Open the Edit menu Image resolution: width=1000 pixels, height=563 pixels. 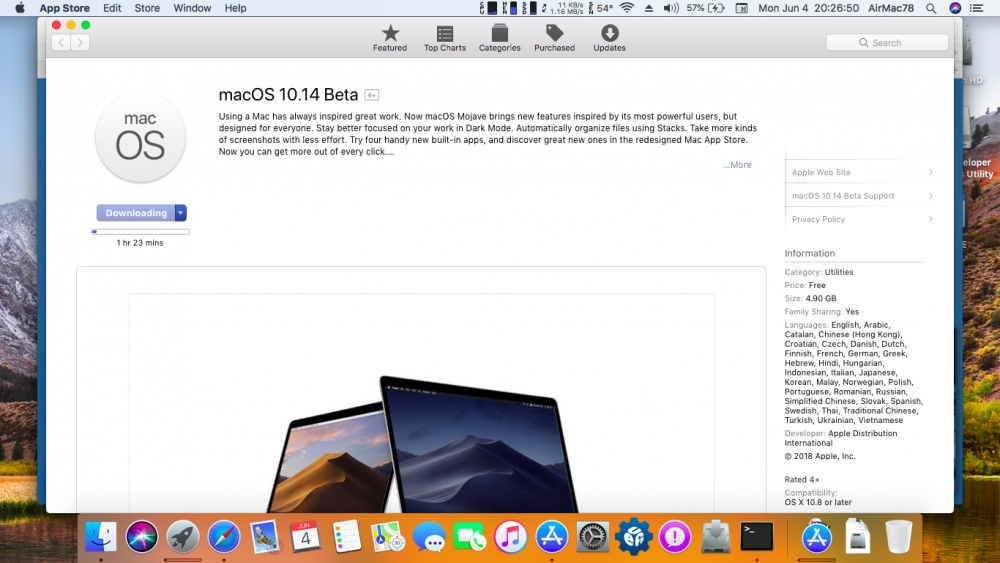(x=112, y=8)
